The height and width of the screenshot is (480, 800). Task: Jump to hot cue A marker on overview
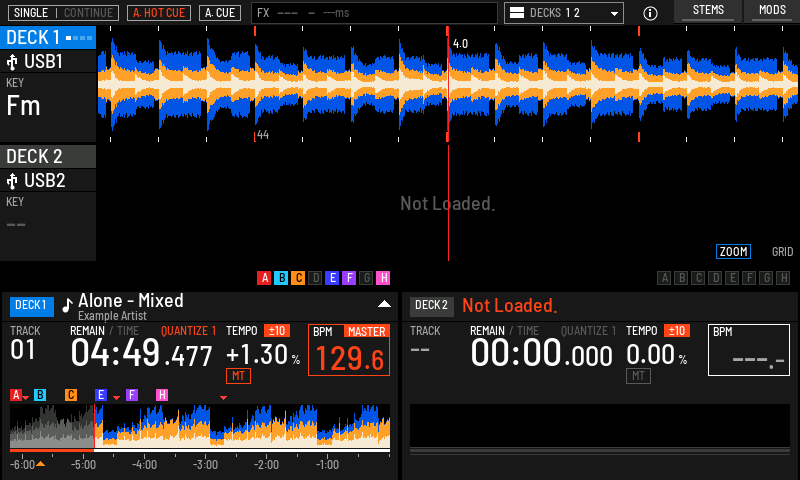coord(16,395)
